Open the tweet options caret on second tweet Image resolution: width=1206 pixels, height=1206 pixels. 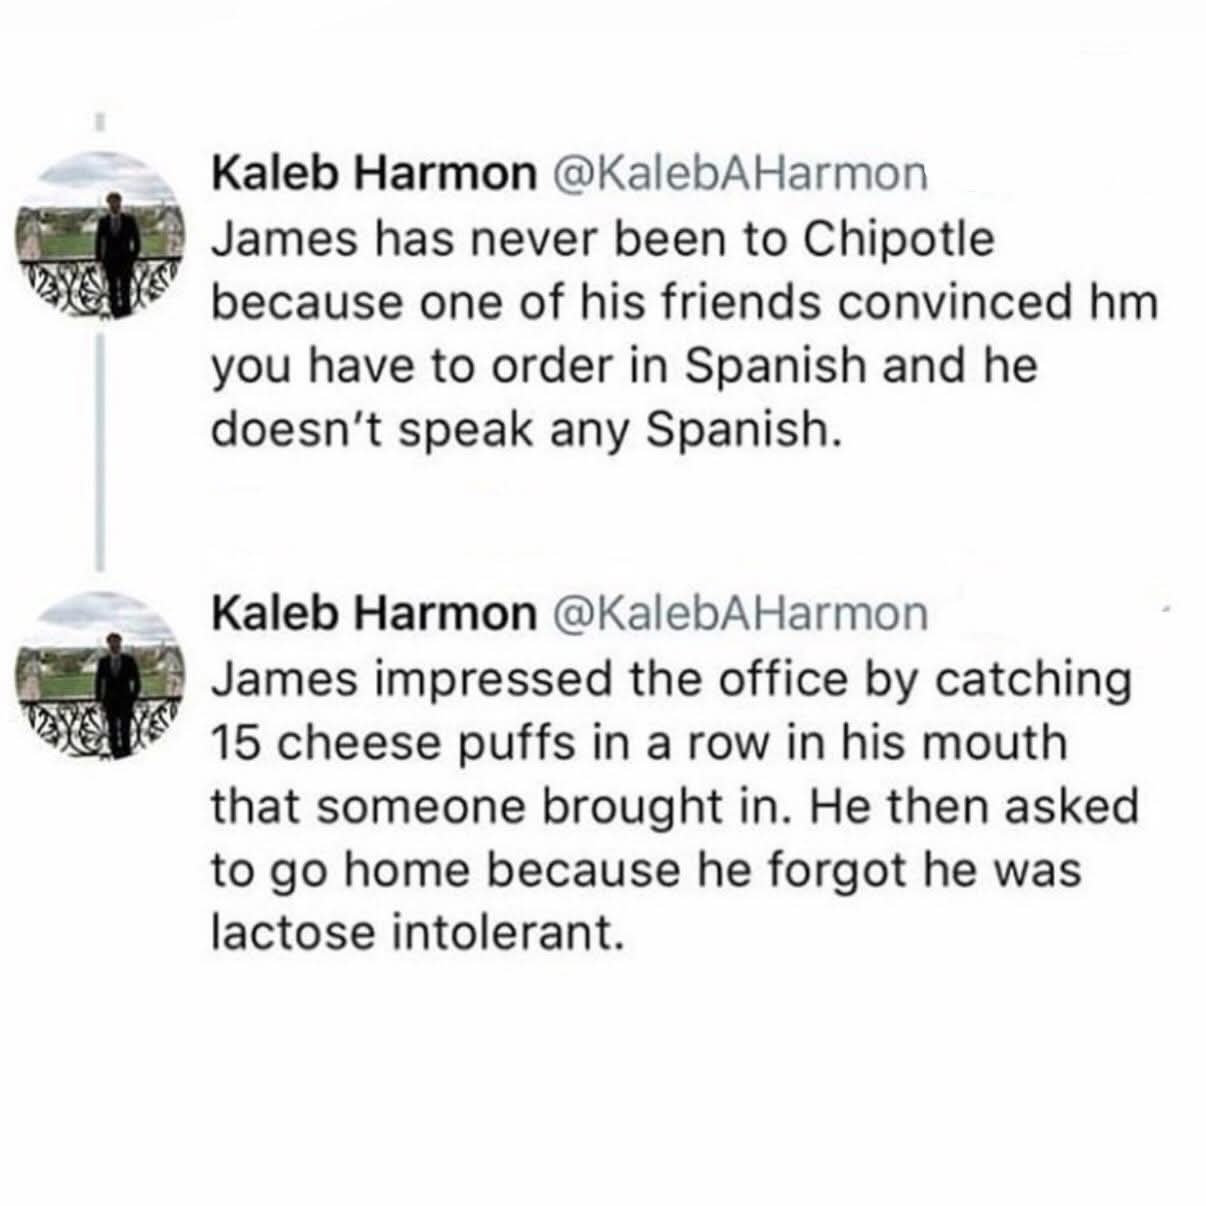click(x=1164, y=609)
